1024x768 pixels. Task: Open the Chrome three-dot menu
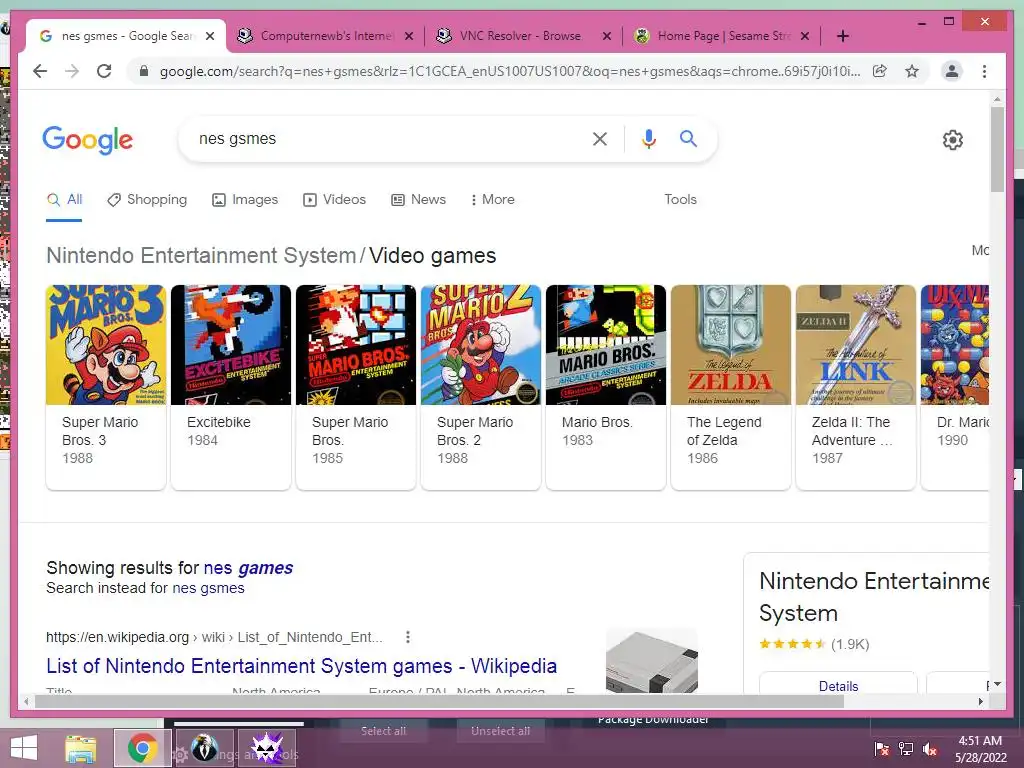(x=984, y=71)
